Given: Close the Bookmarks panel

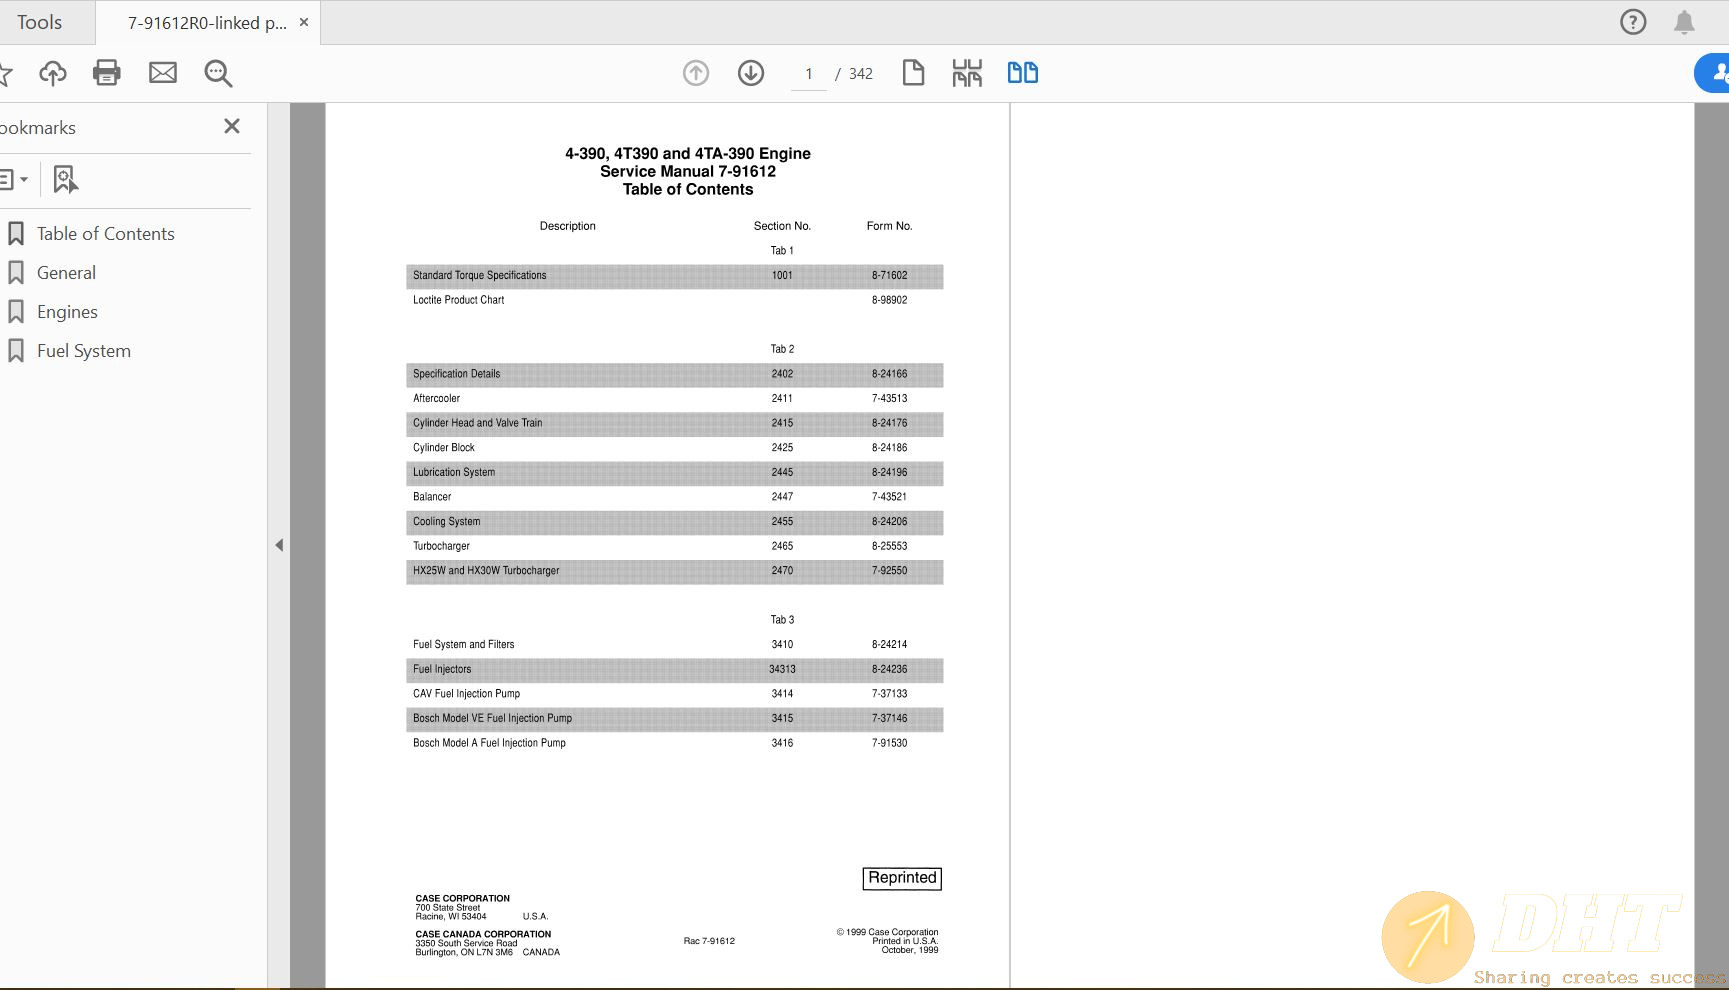Looking at the screenshot, I should [x=232, y=126].
